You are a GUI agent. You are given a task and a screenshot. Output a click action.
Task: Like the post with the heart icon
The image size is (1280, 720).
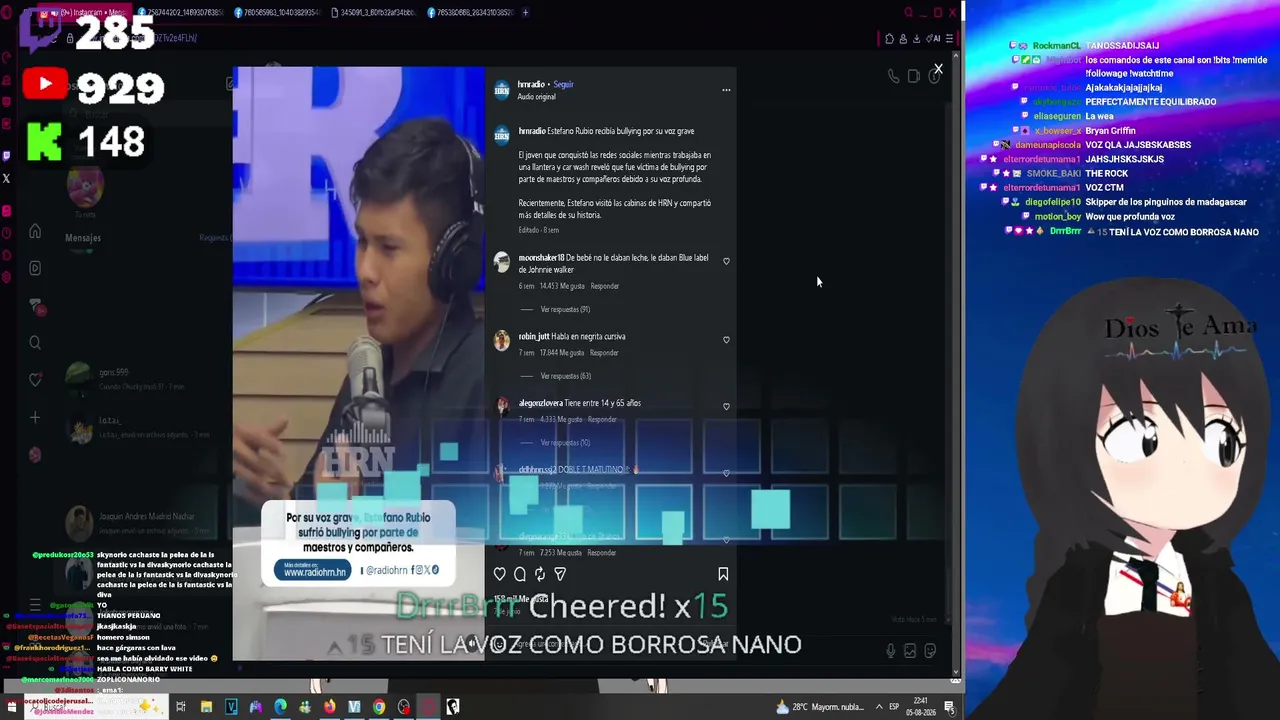[x=500, y=574]
